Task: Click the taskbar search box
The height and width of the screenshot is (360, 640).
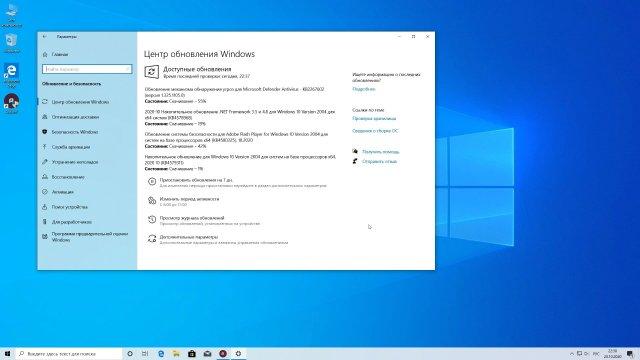Action: 69,353
